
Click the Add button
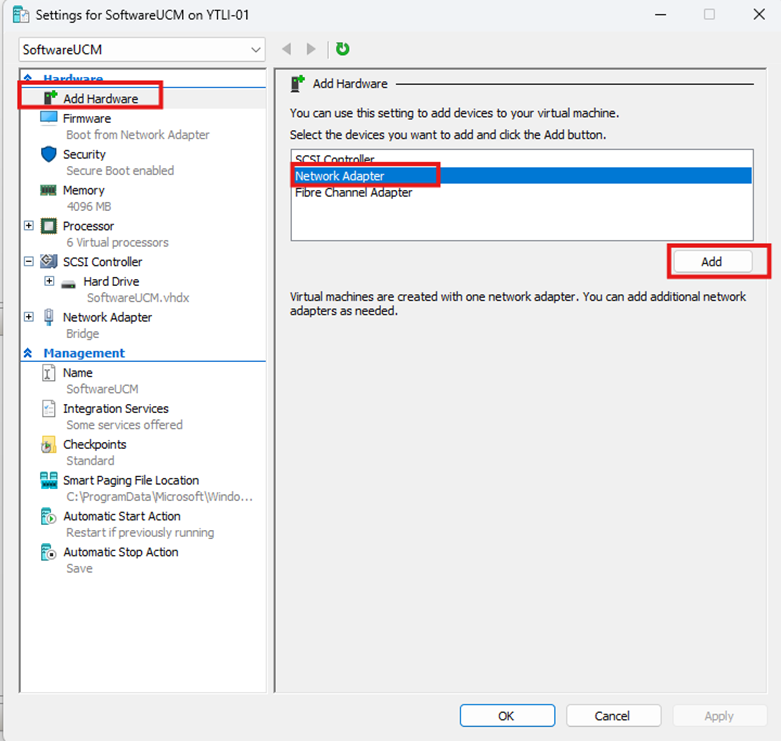pyautogui.click(x=712, y=261)
